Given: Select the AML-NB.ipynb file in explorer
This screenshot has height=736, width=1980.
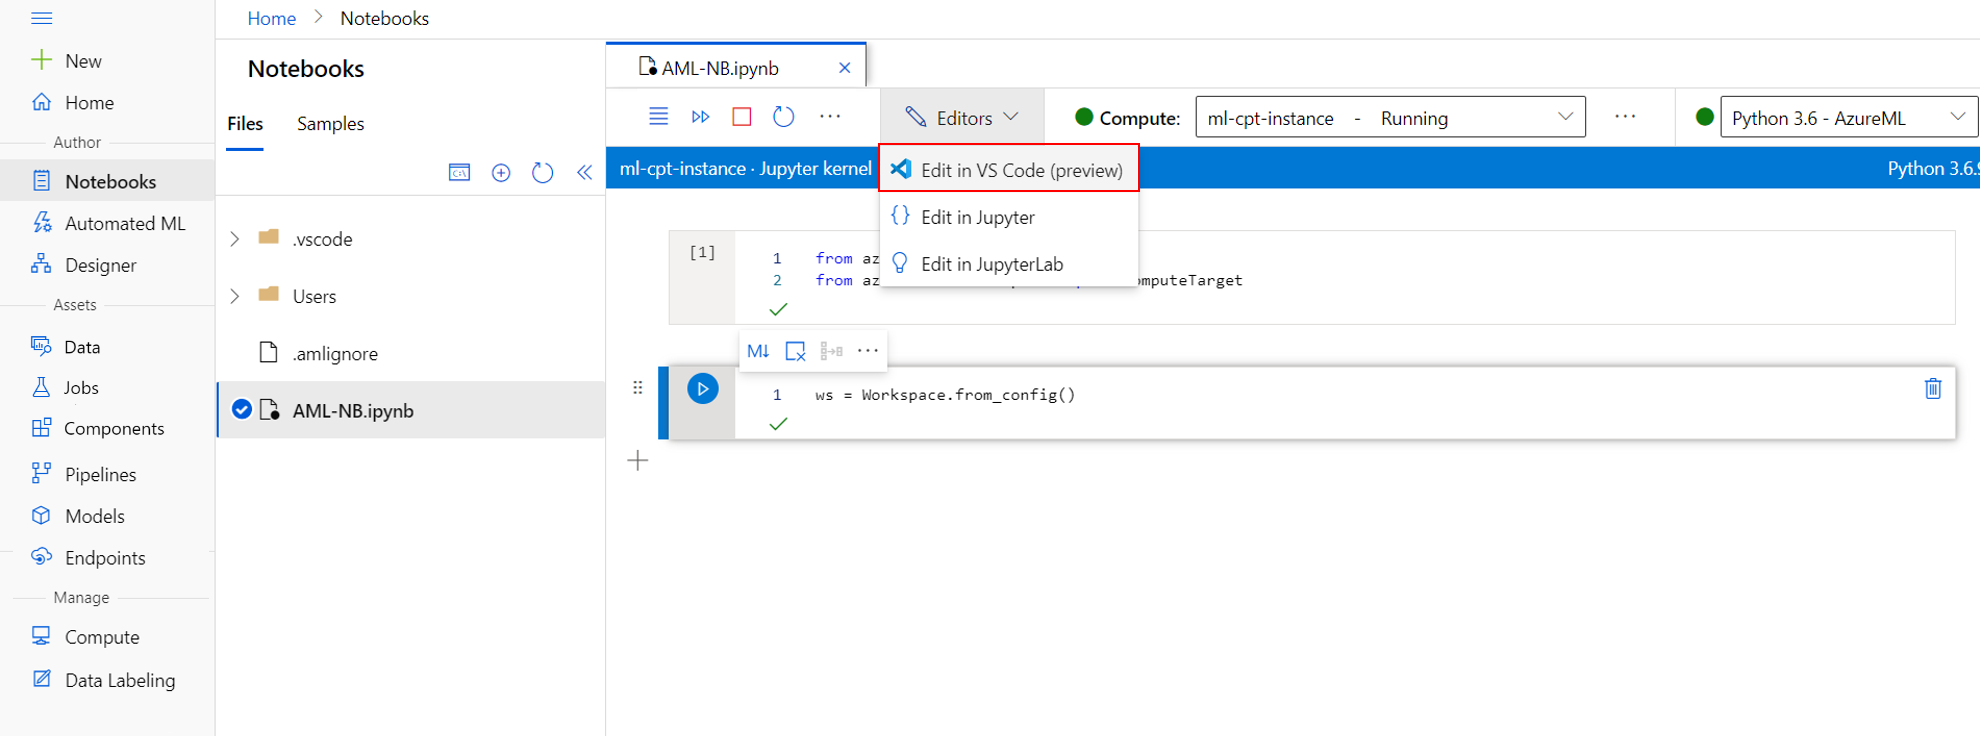Looking at the screenshot, I should [411, 410].
